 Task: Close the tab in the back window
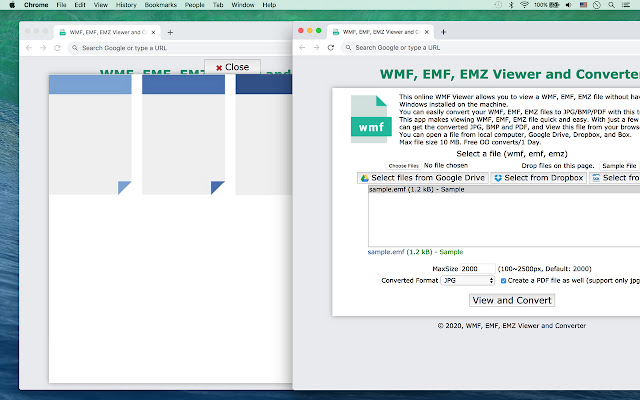[153, 32]
